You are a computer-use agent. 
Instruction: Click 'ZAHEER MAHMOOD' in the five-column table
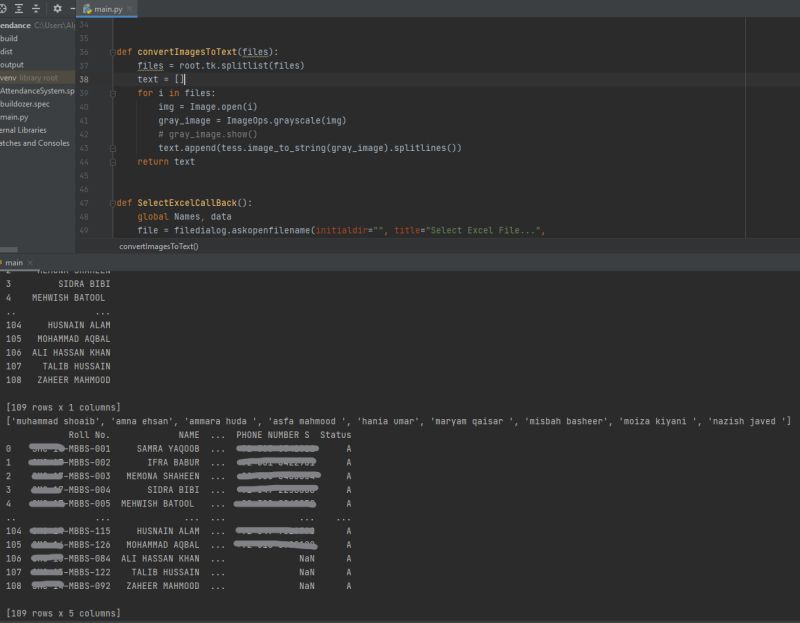click(x=163, y=586)
